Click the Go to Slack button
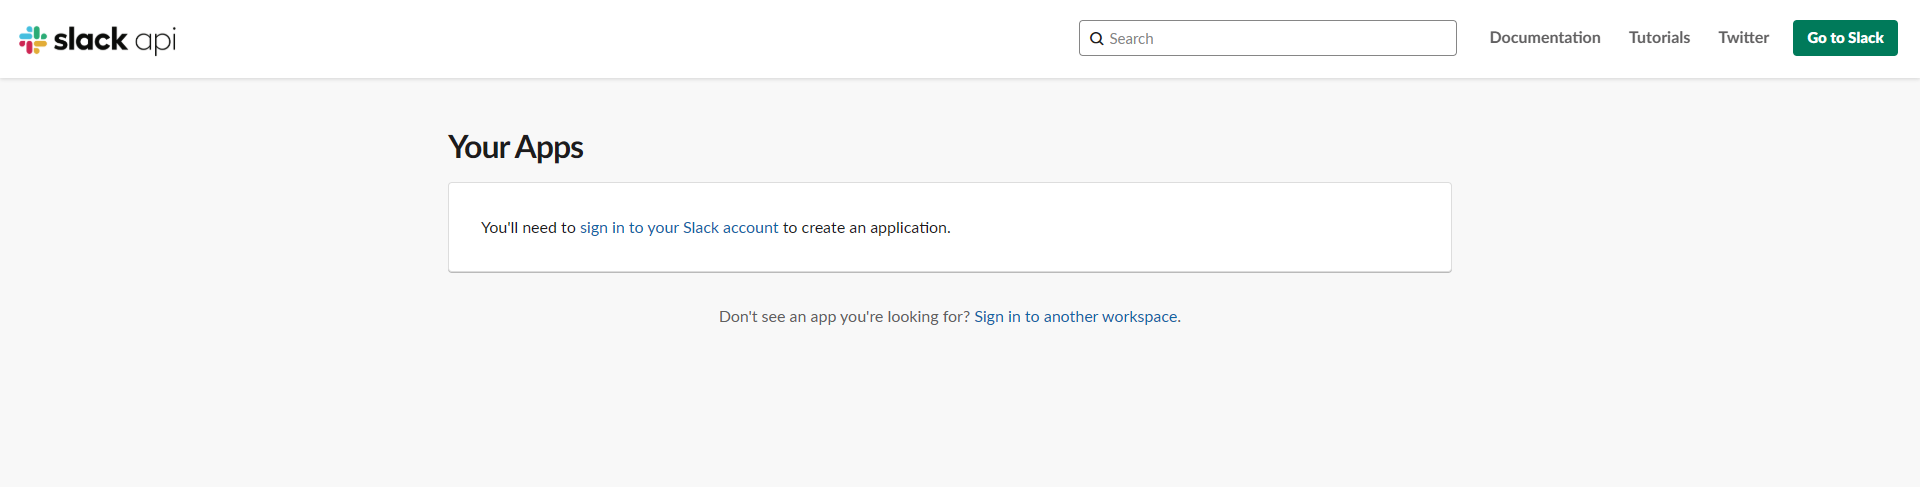 coord(1844,38)
